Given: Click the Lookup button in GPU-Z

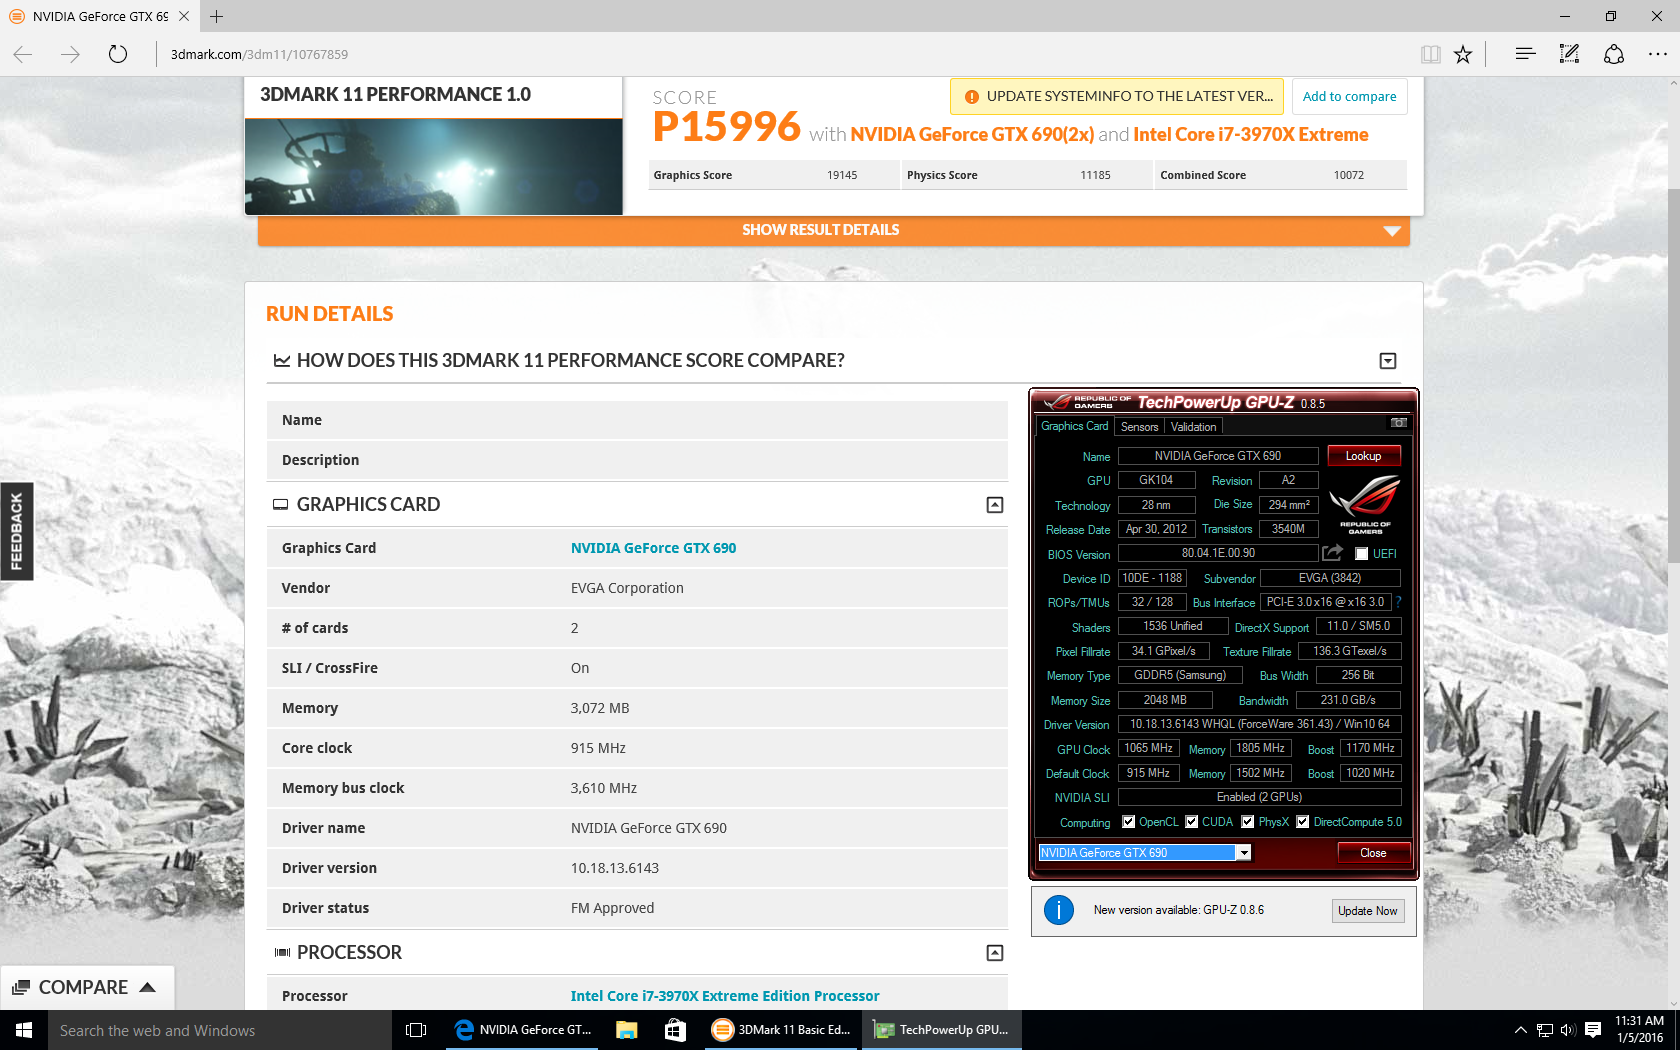Looking at the screenshot, I should pos(1363,456).
